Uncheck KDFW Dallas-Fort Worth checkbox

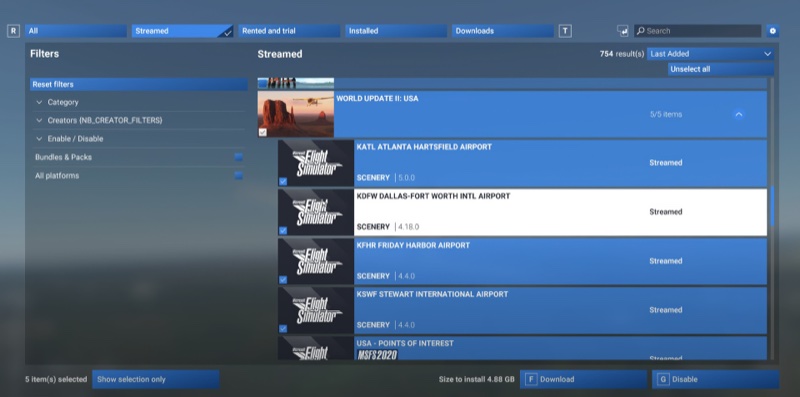283,231
